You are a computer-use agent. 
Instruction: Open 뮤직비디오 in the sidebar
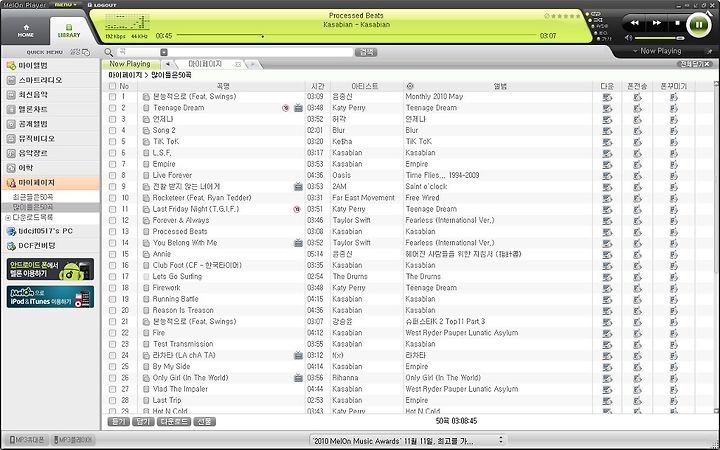pyautogui.click(x=51, y=139)
